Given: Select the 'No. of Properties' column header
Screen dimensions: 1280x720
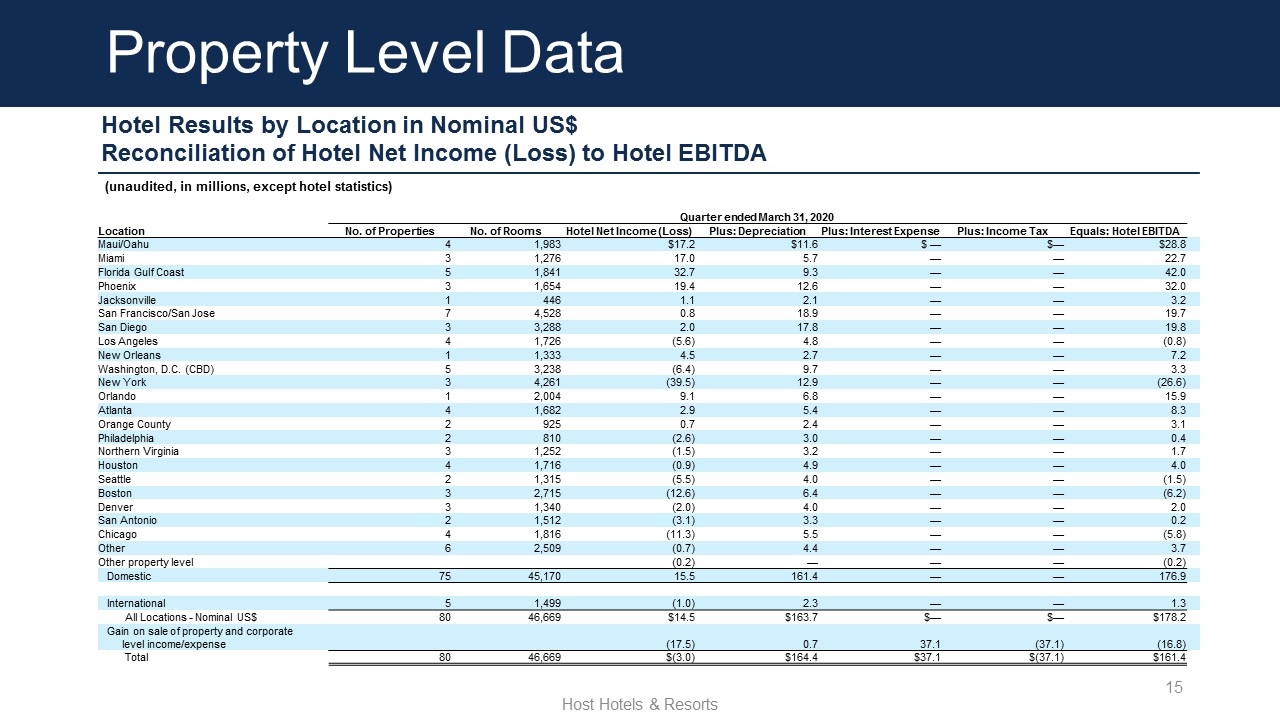Looking at the screenshot, I should pyautogui.click(x=390, y=231).
